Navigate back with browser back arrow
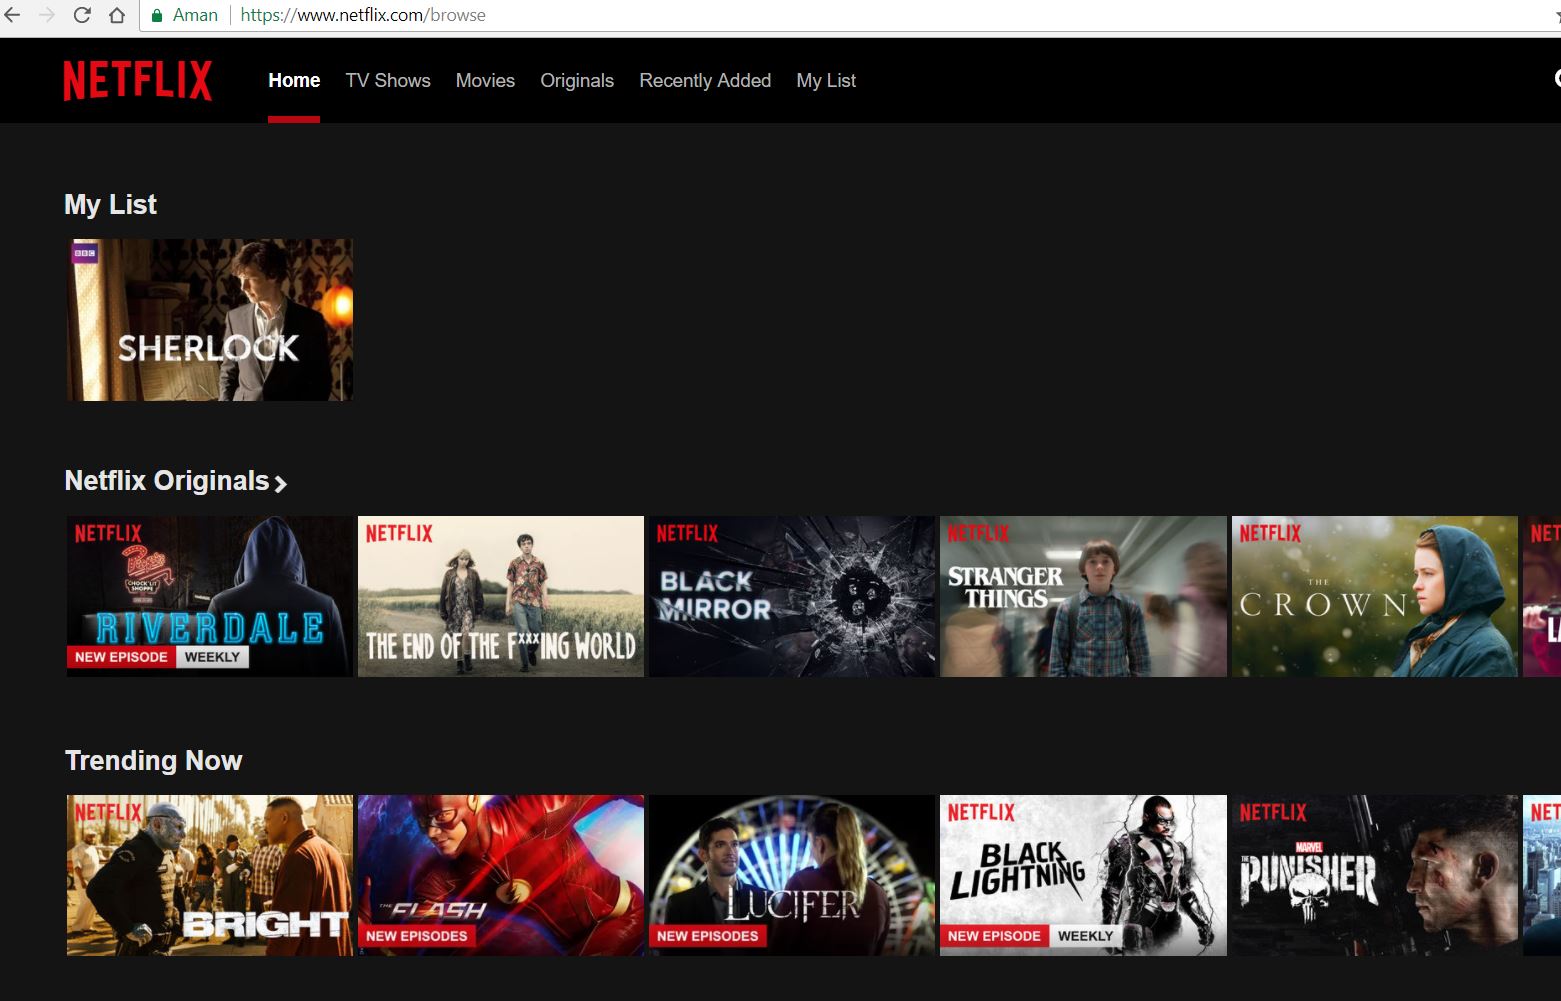 [x=13, y=15]
